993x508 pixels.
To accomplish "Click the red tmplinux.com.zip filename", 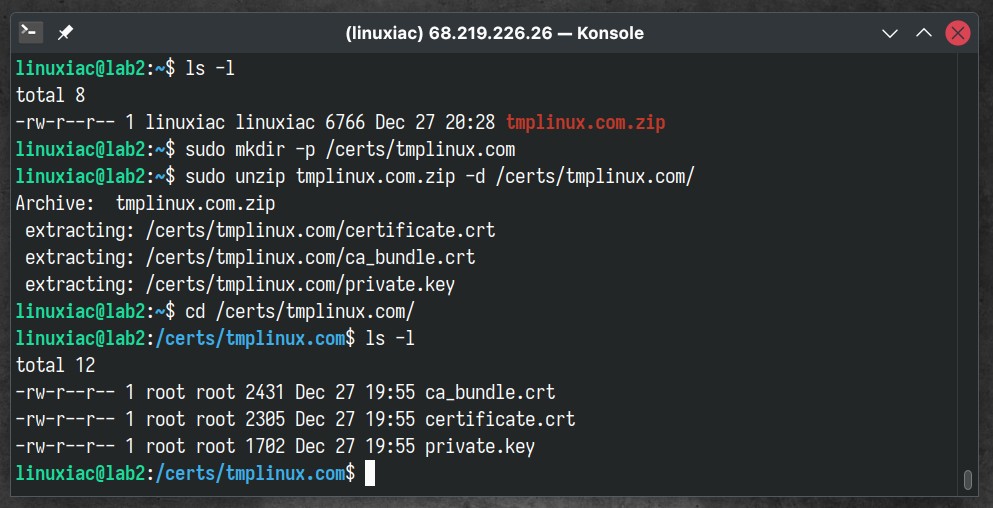I will click(x=585, y=122).
